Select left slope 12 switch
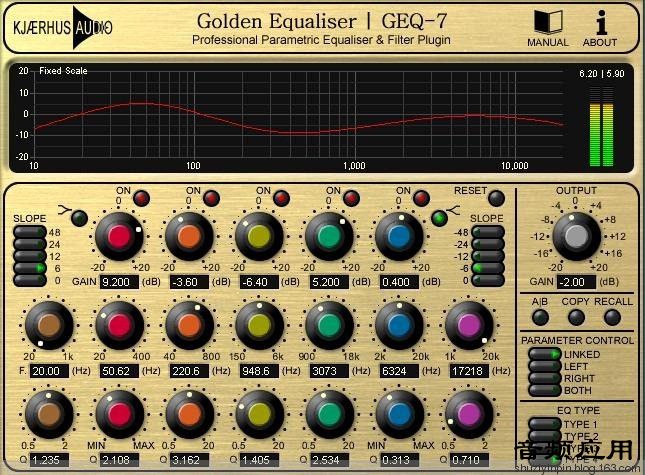The image size is (645, 475). [x=30, y=256]
